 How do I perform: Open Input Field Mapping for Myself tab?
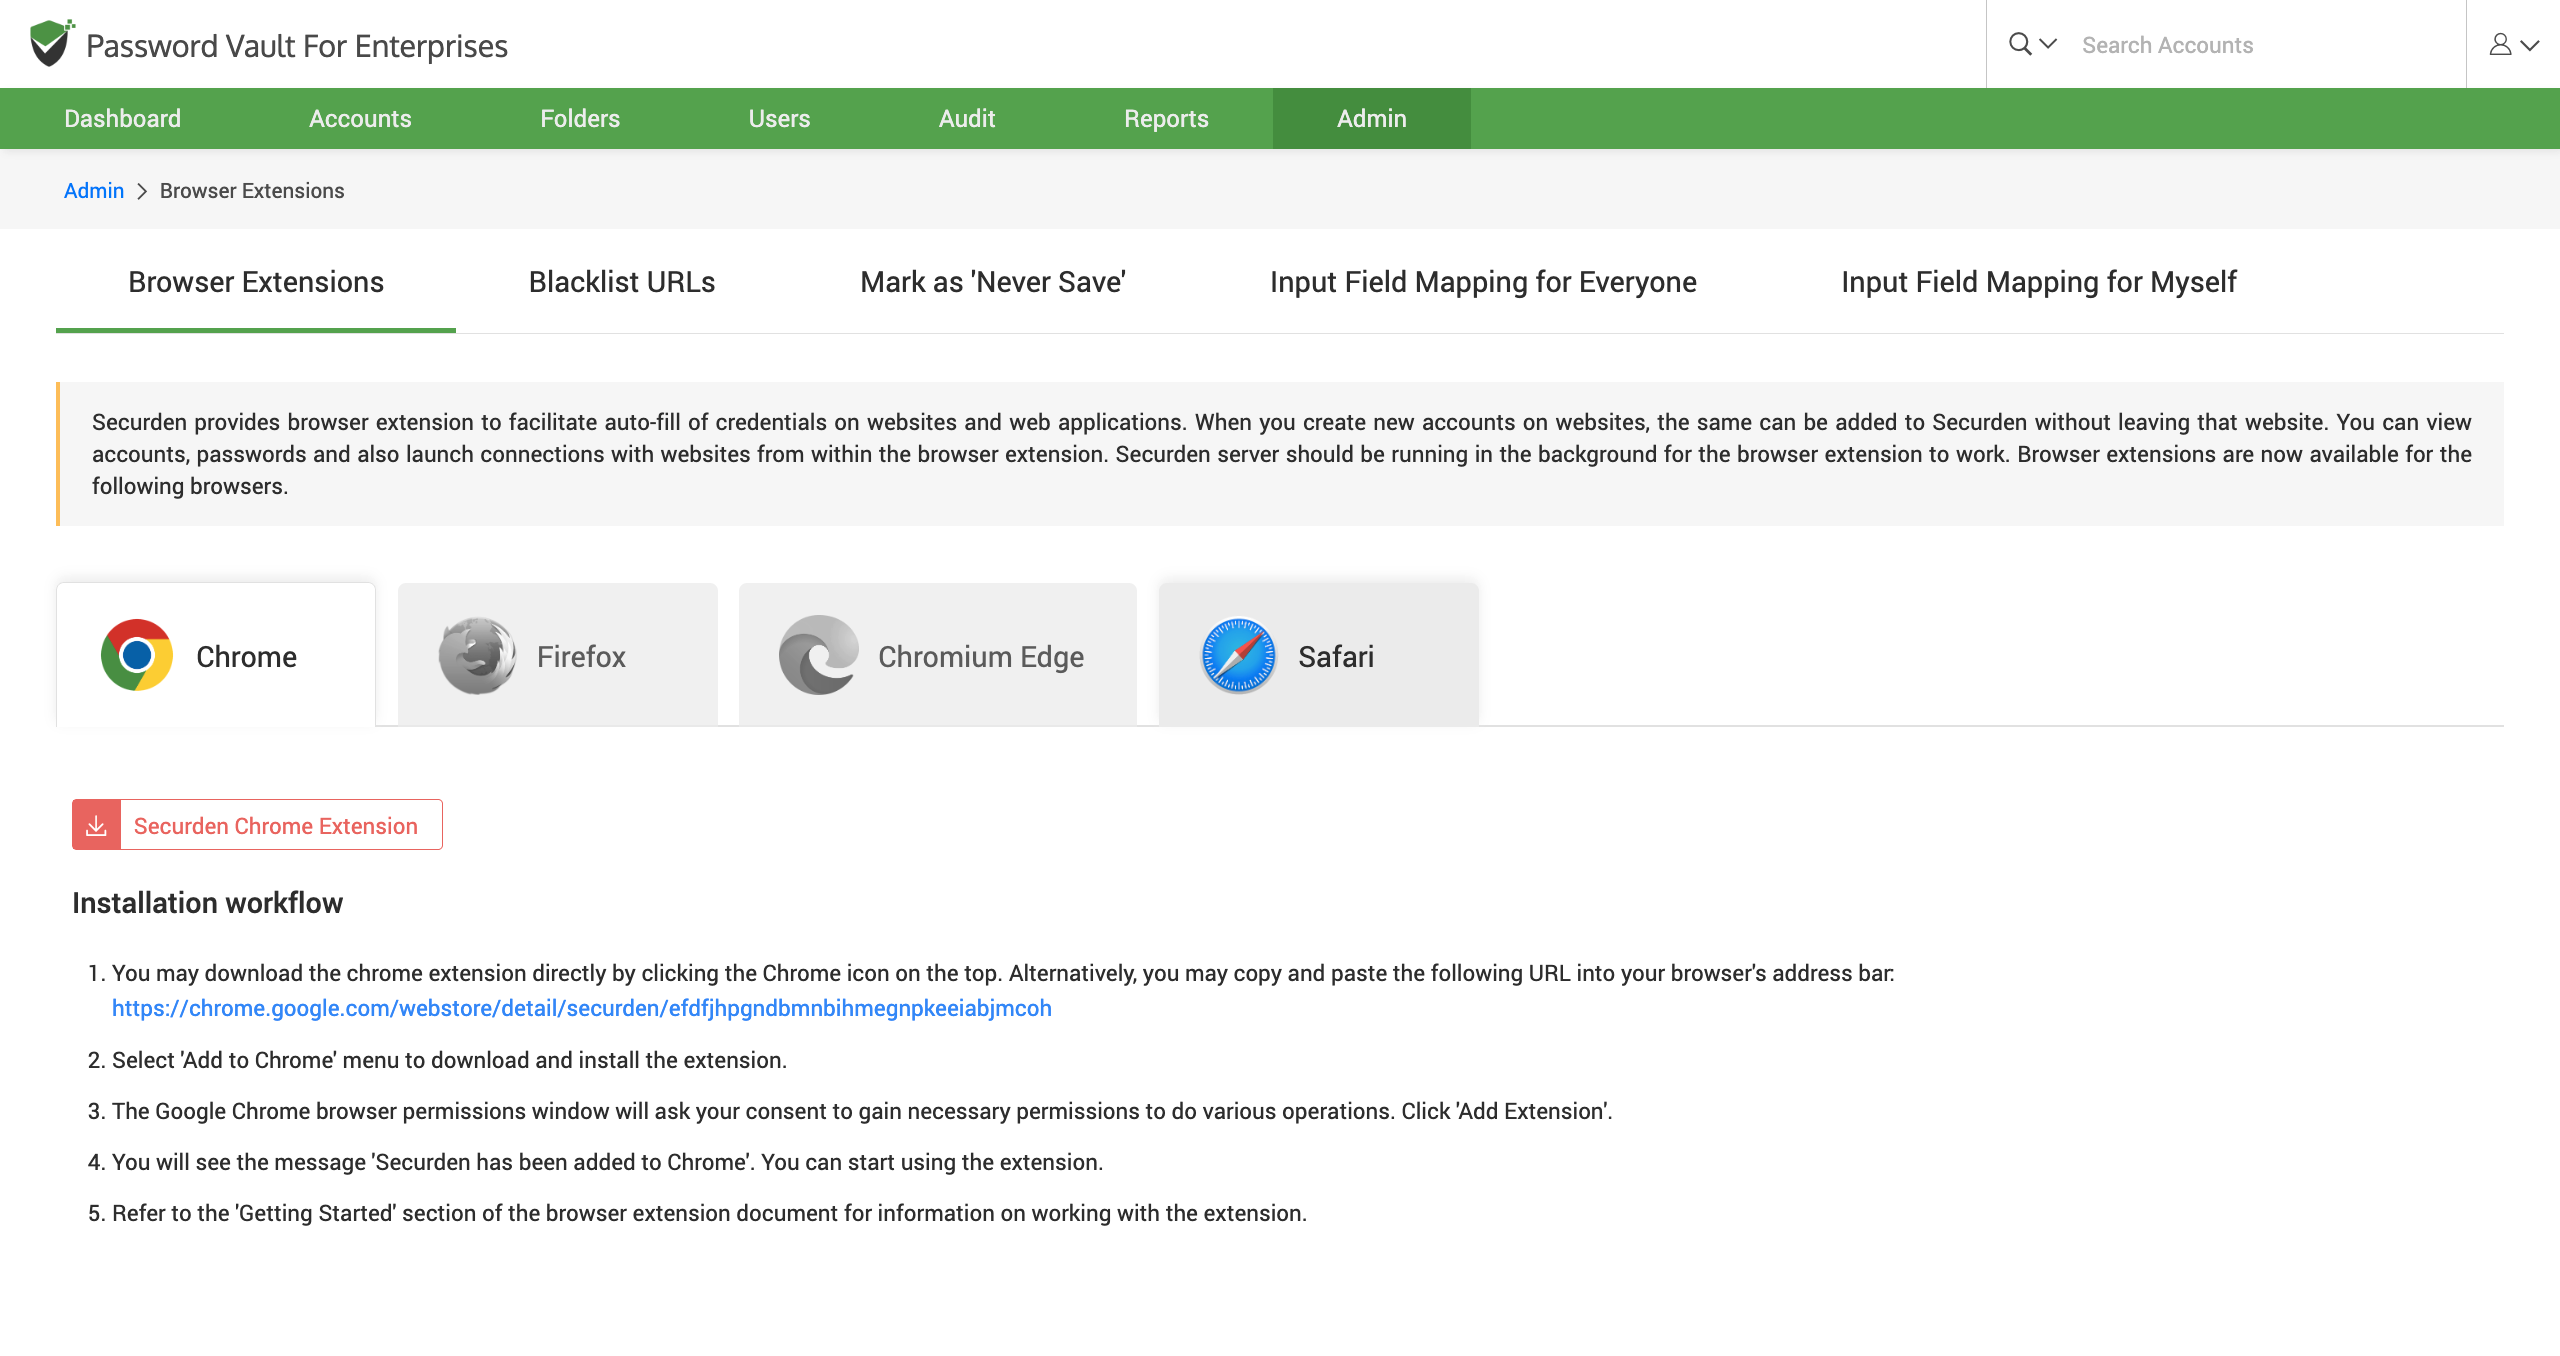pos(2038,282)
